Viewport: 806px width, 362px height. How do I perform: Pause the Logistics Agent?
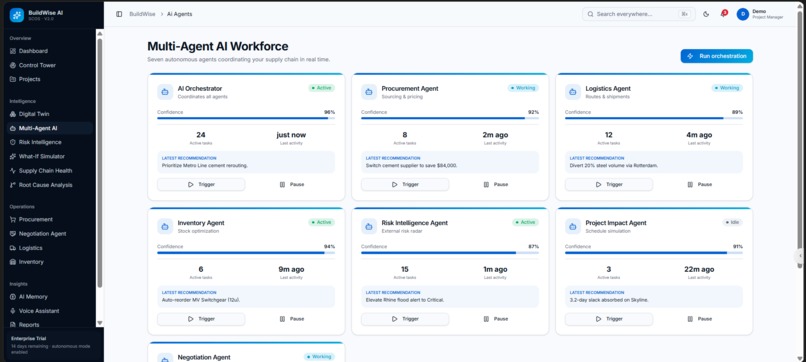700,185
